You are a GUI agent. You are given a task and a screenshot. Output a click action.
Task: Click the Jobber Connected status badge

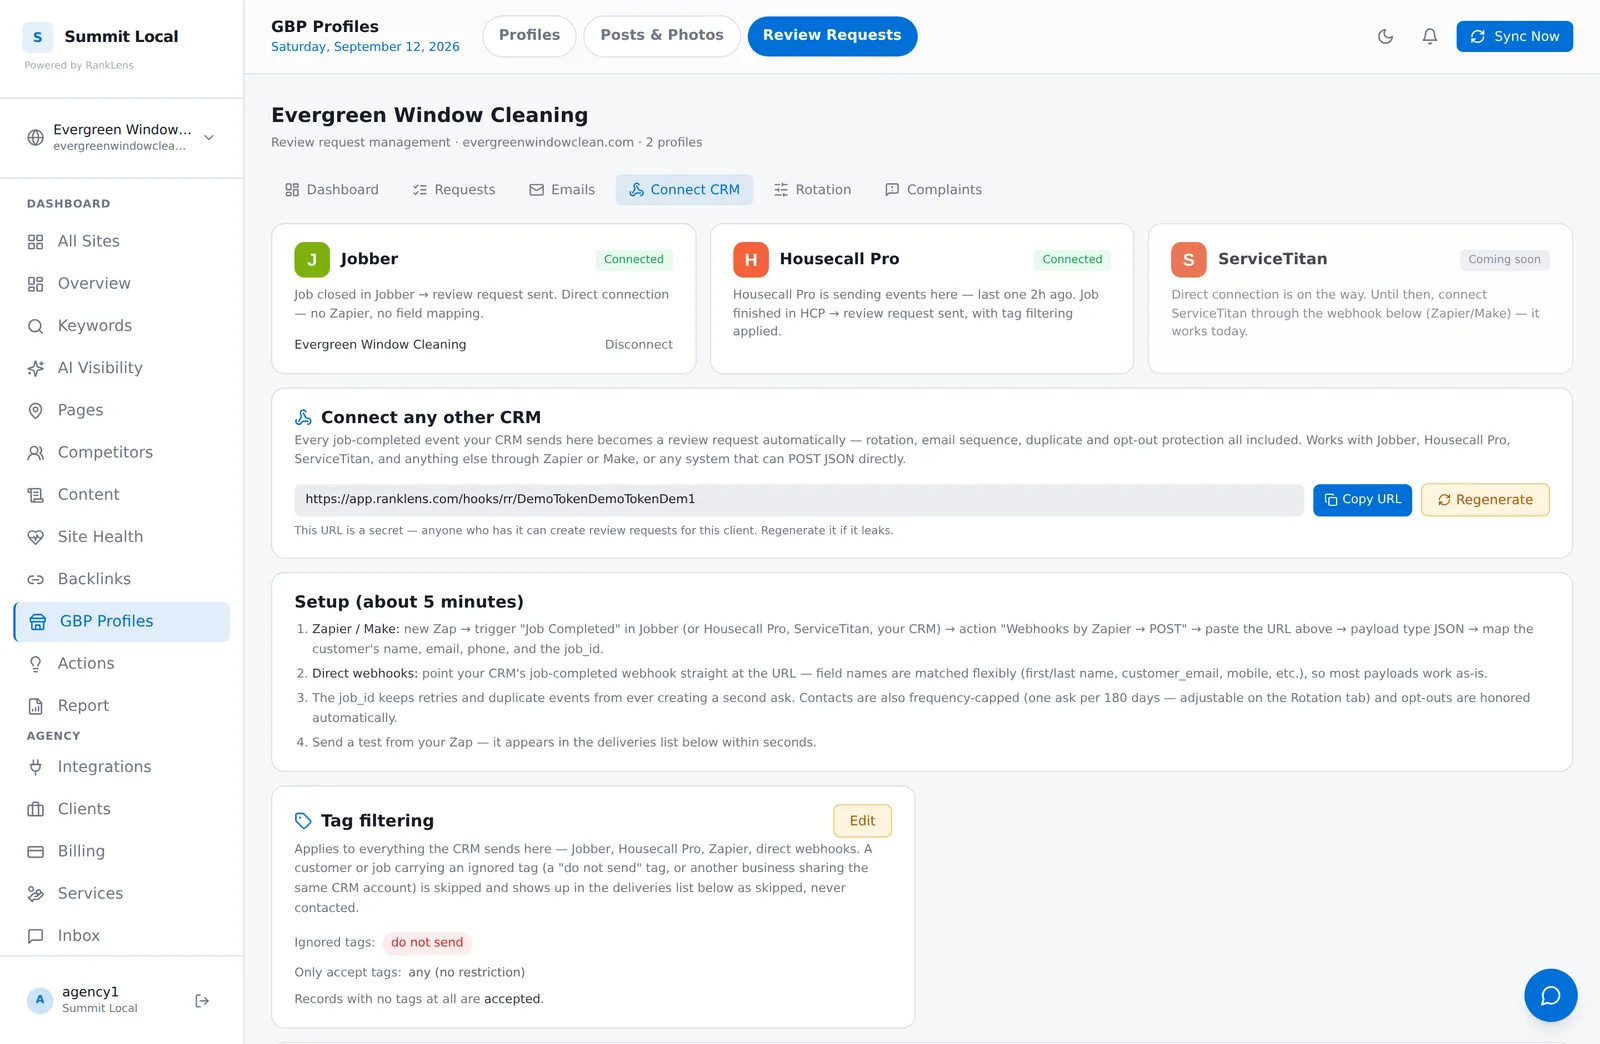(634, 260)
